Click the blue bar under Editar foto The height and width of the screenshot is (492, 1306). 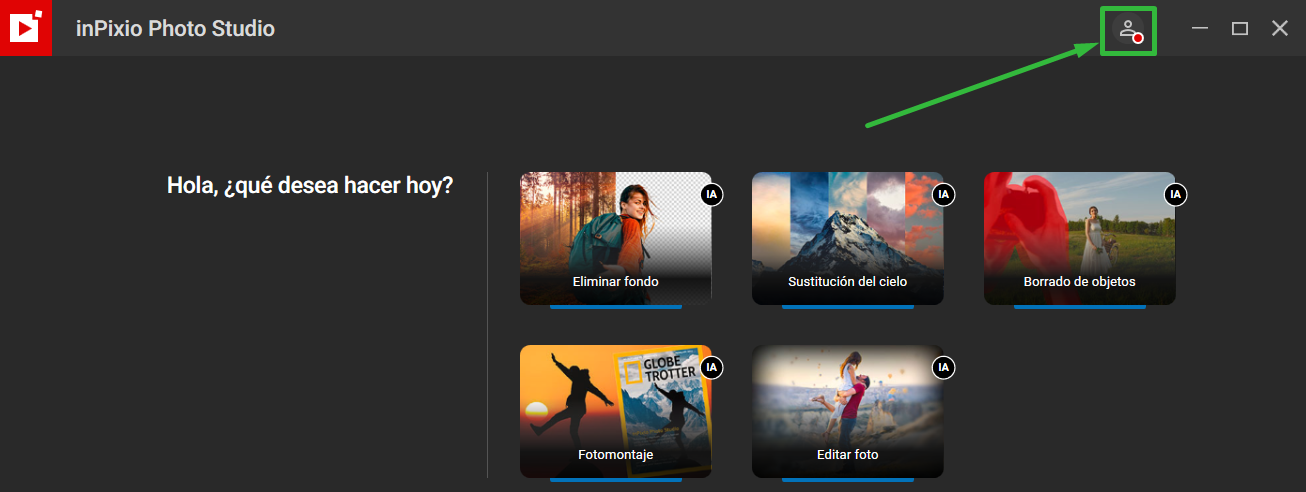(x=848, y=481)
